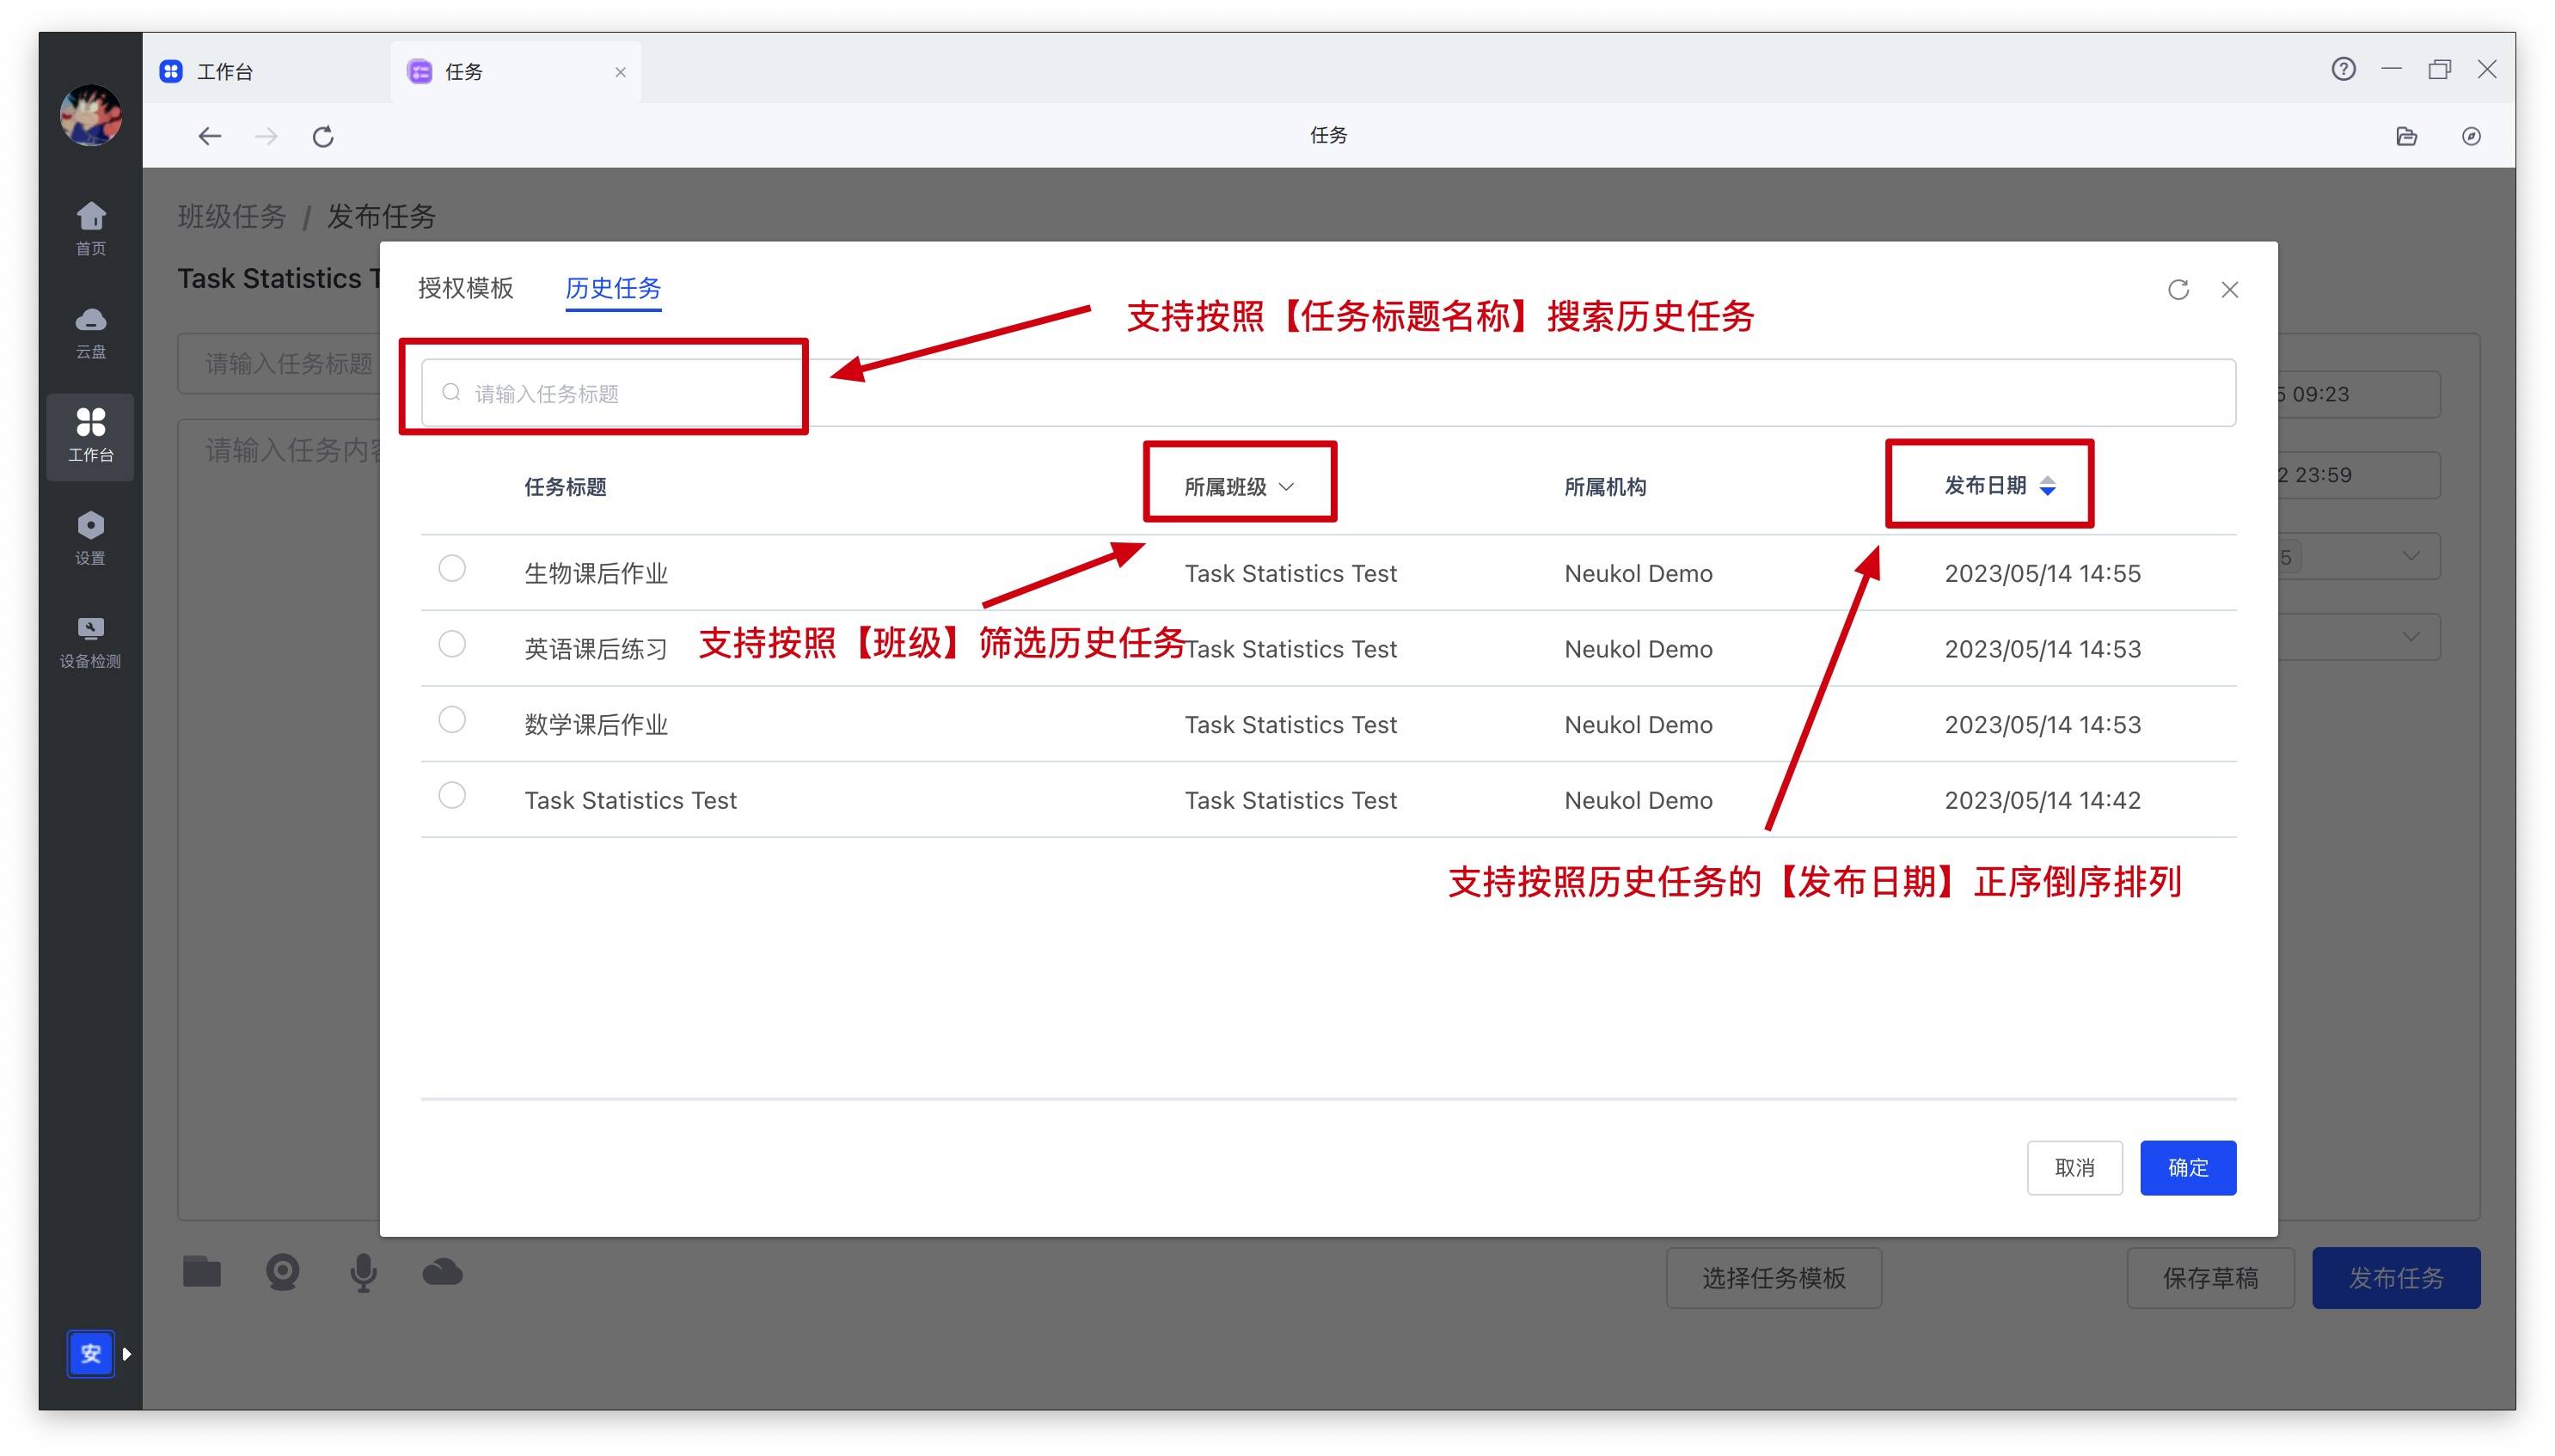The image size is (2555, 1456).
Task: Click the microphone icon below editor
Action: 364,1272
